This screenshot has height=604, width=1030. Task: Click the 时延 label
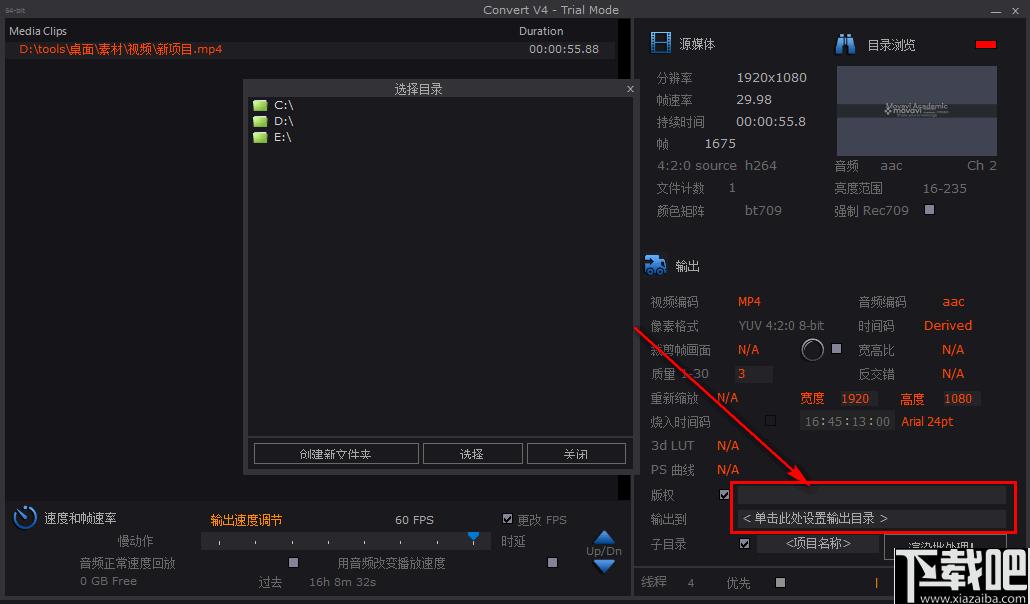(x=513, y=541)
